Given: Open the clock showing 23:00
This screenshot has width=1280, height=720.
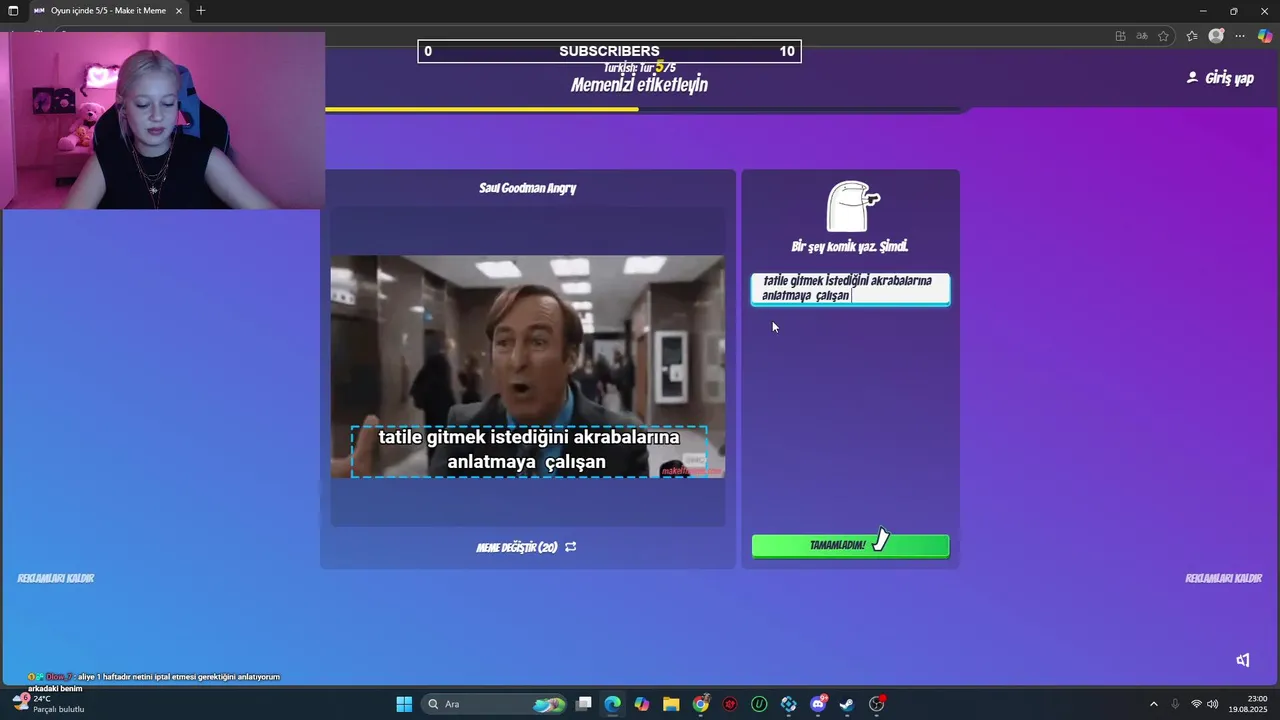Looking at the screenshot, I should pos(1248,704).
